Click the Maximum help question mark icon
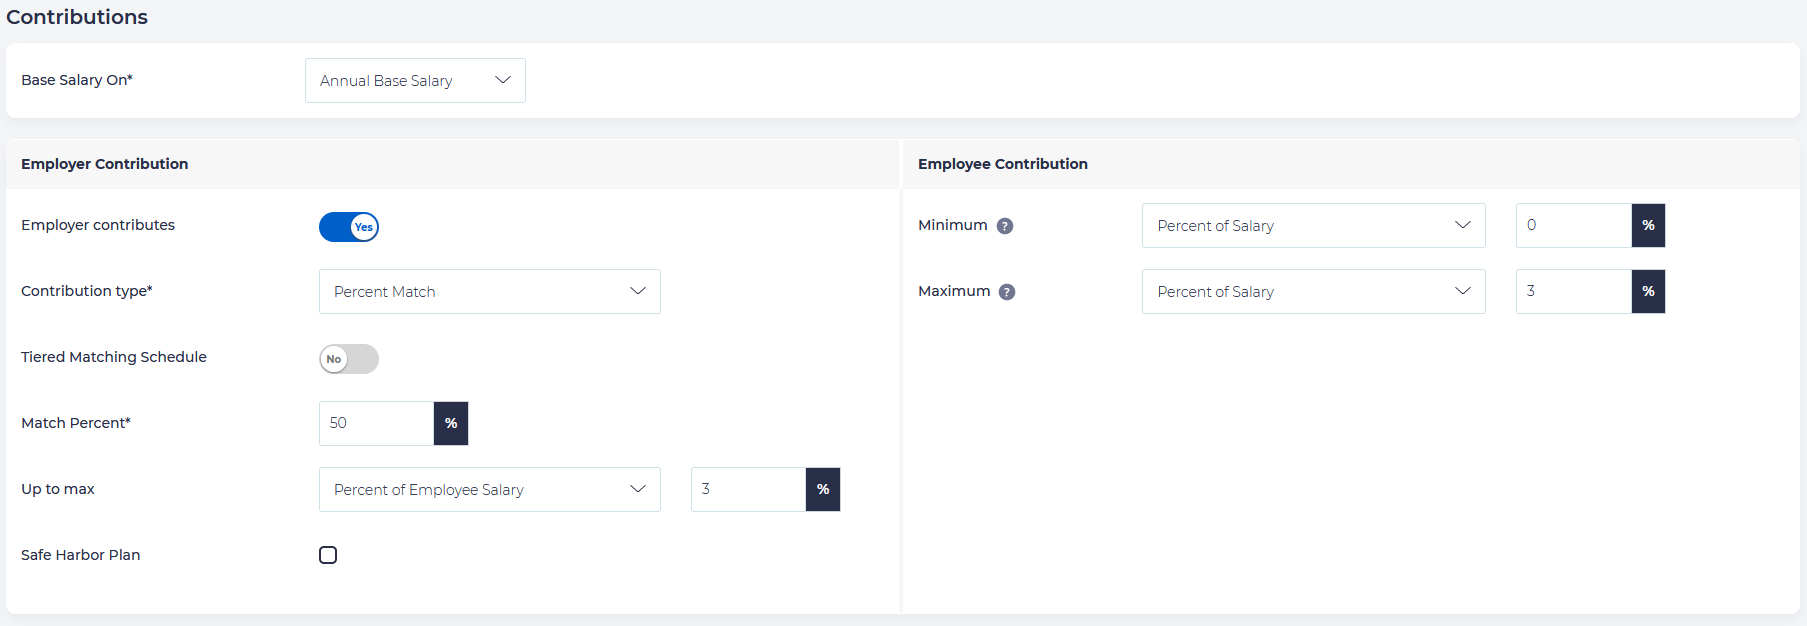This screenshot has width=1807, height=626. (x=1007, y=292)
